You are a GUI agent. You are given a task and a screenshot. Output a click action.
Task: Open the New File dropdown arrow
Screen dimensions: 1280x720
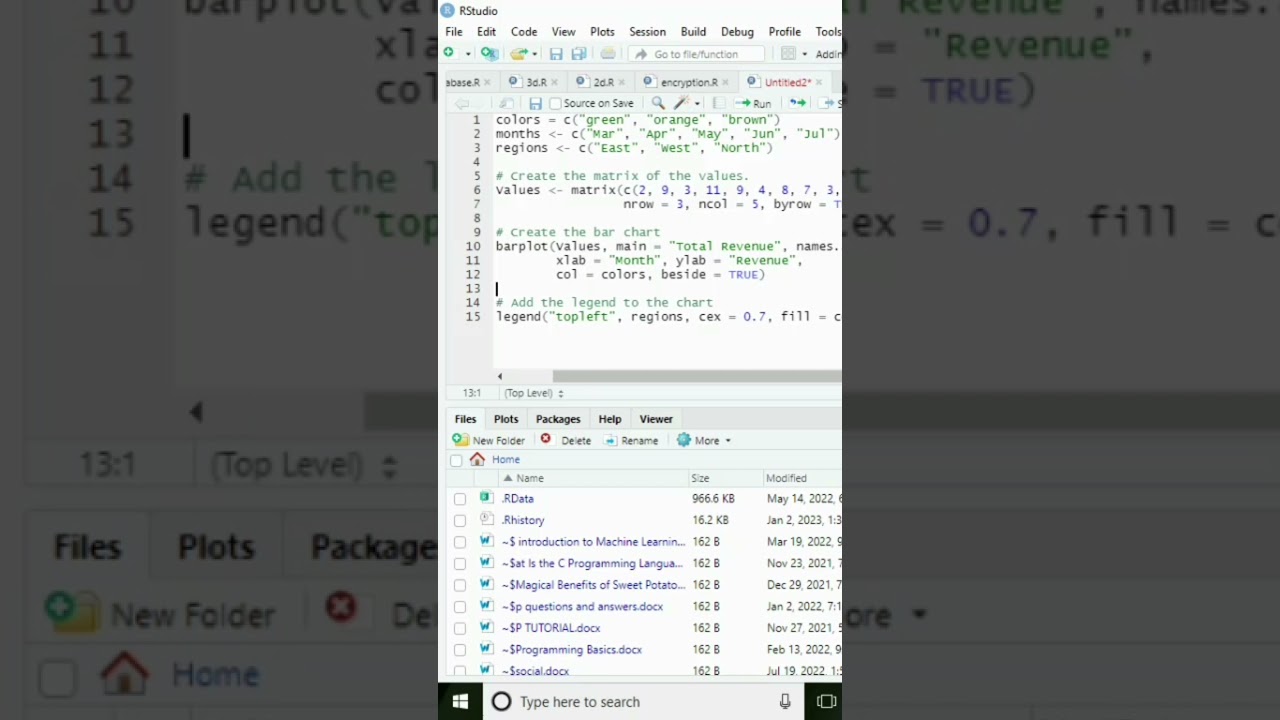[467, 54]
